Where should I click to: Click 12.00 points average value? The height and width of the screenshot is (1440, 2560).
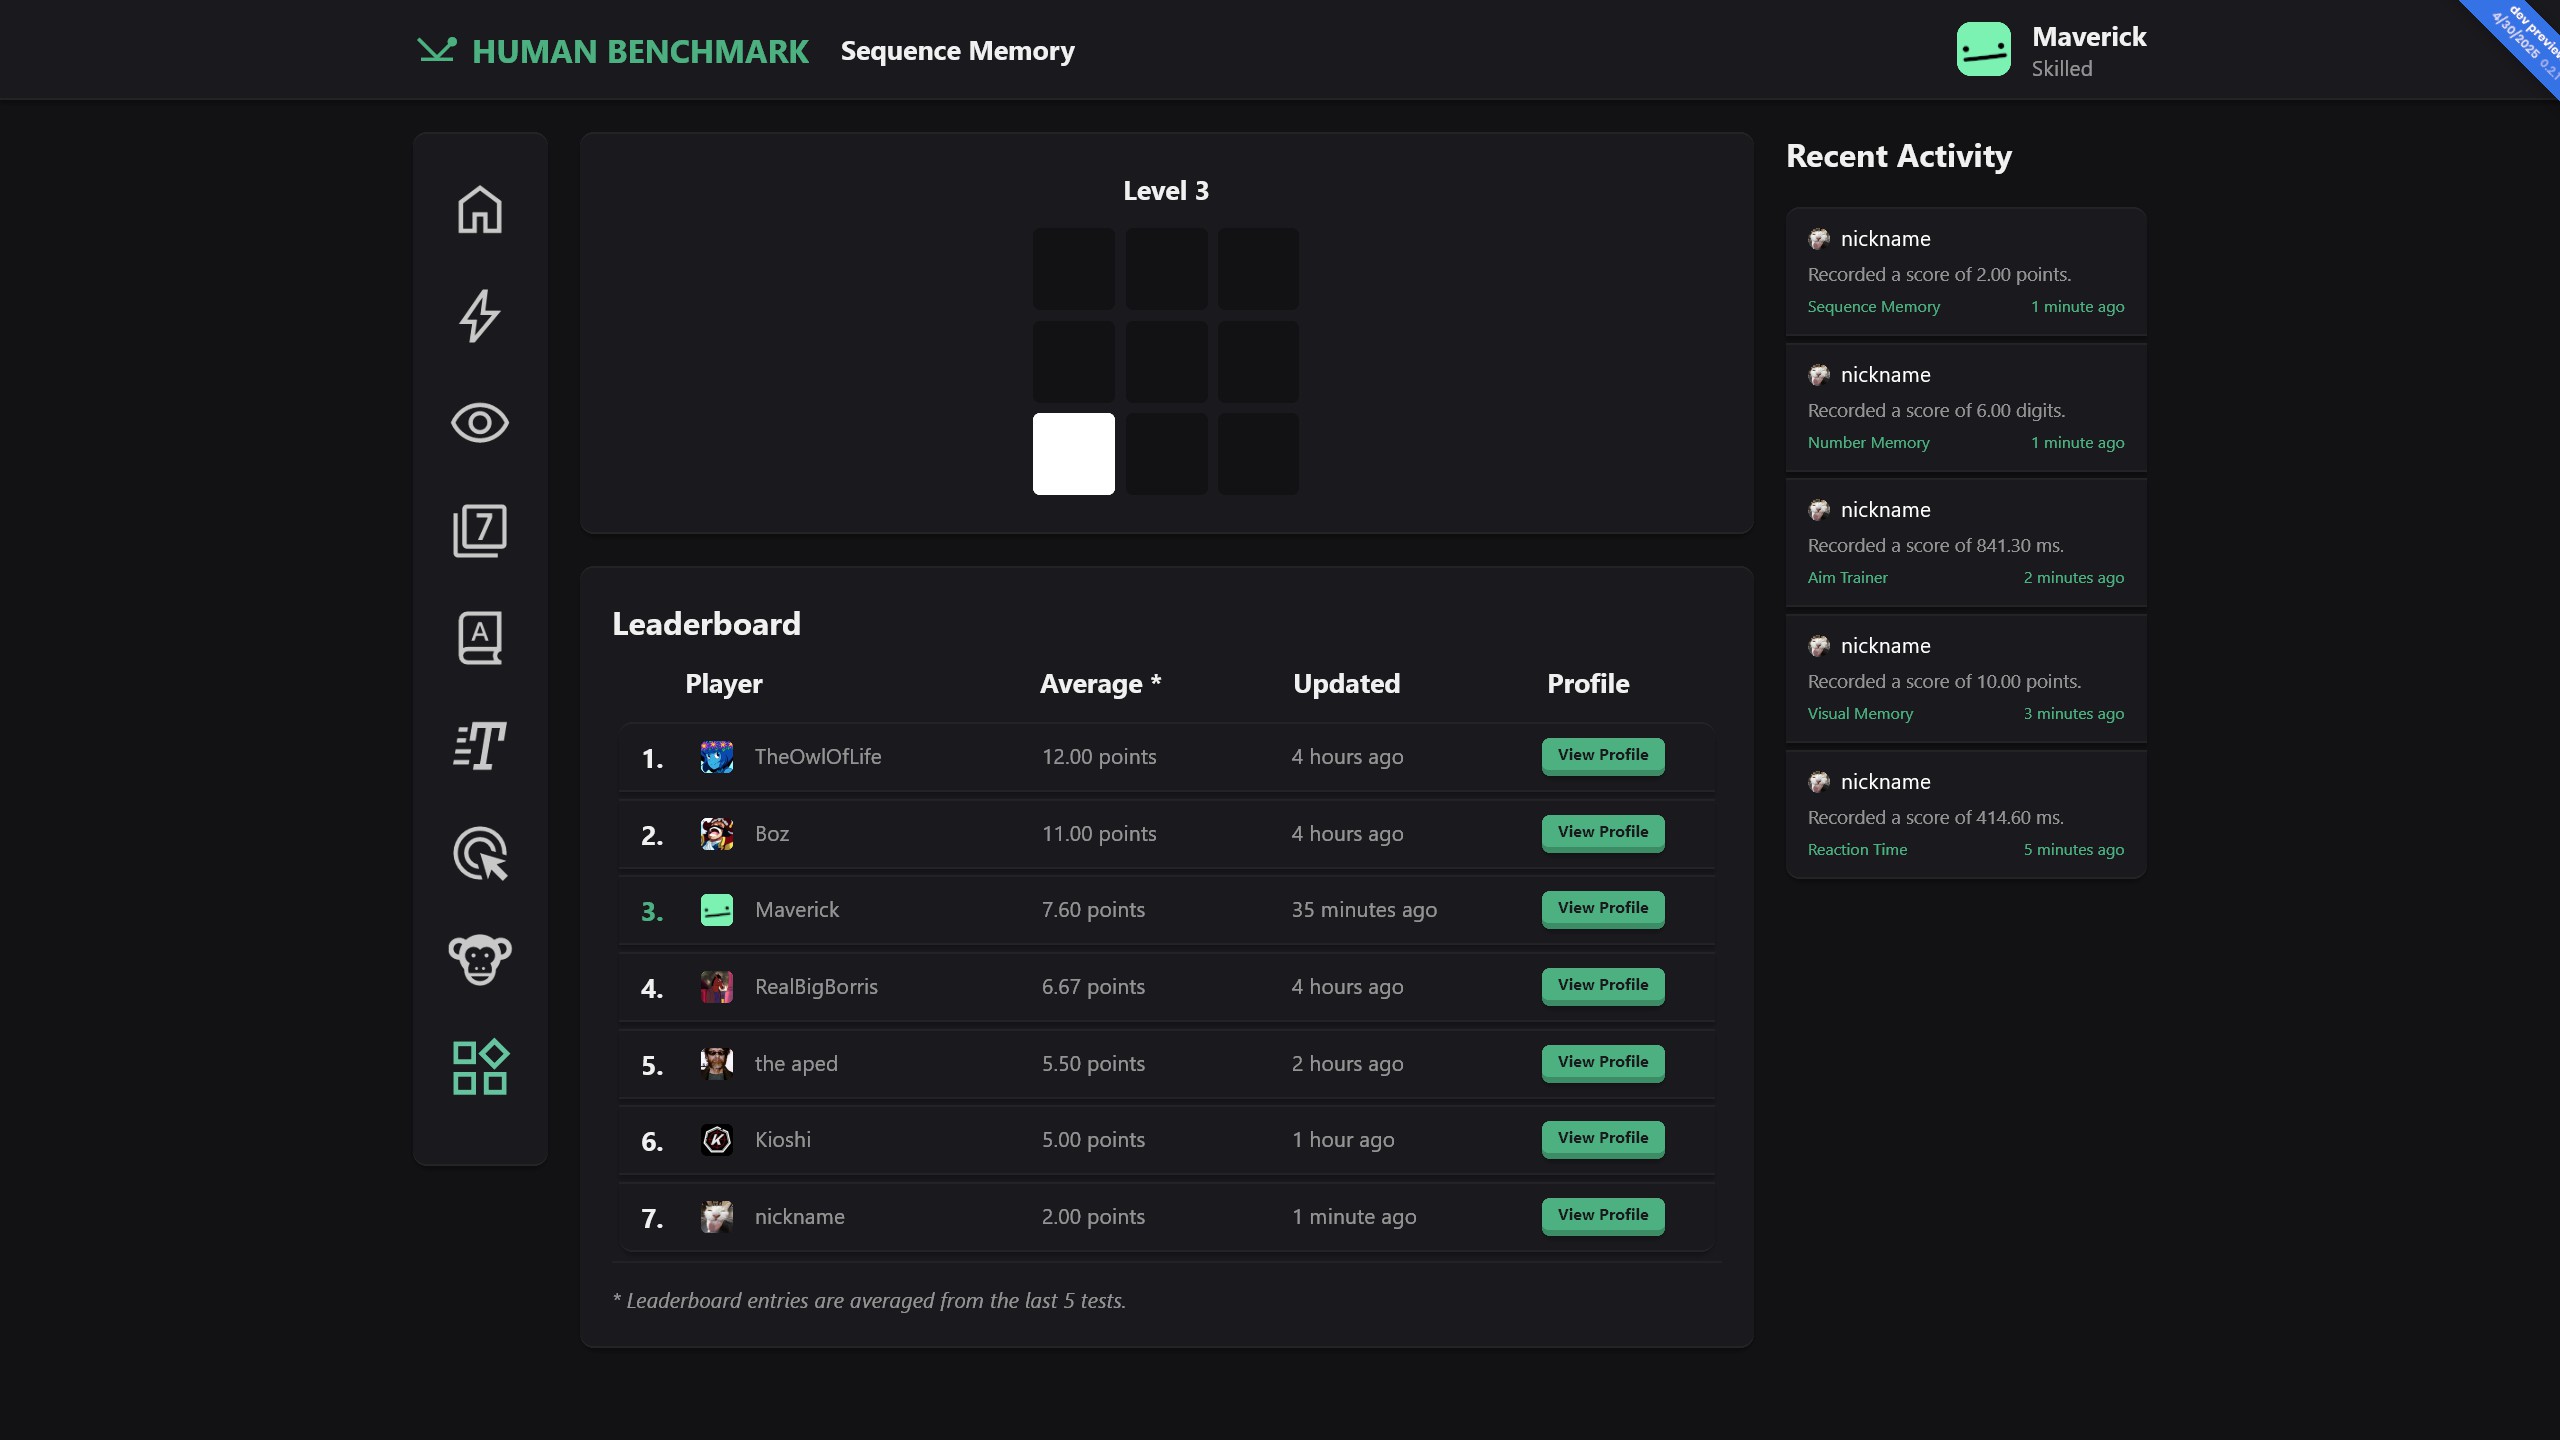coord(1099,757)
